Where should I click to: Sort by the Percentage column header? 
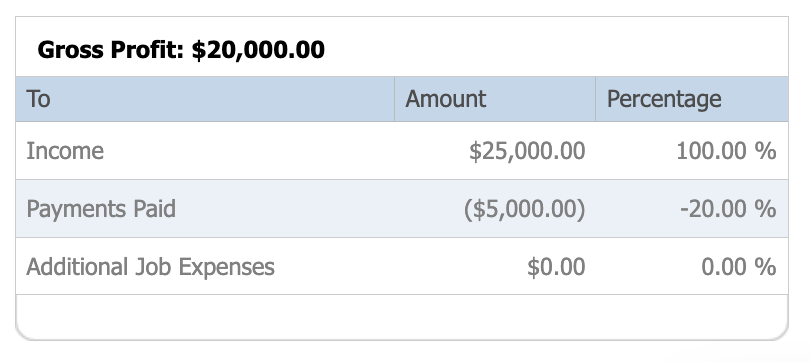click(x=692, y=99)
